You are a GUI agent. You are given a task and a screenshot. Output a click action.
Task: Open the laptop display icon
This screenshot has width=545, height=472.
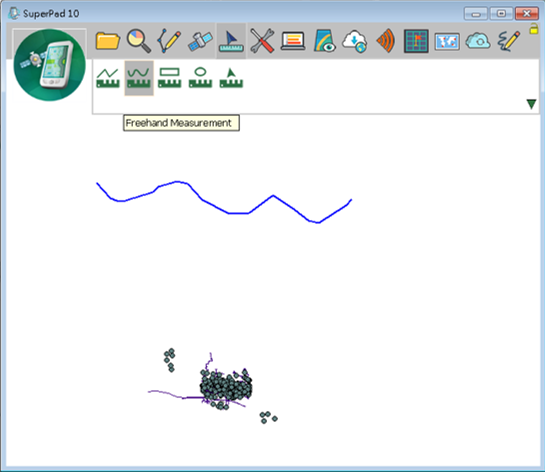293,41
